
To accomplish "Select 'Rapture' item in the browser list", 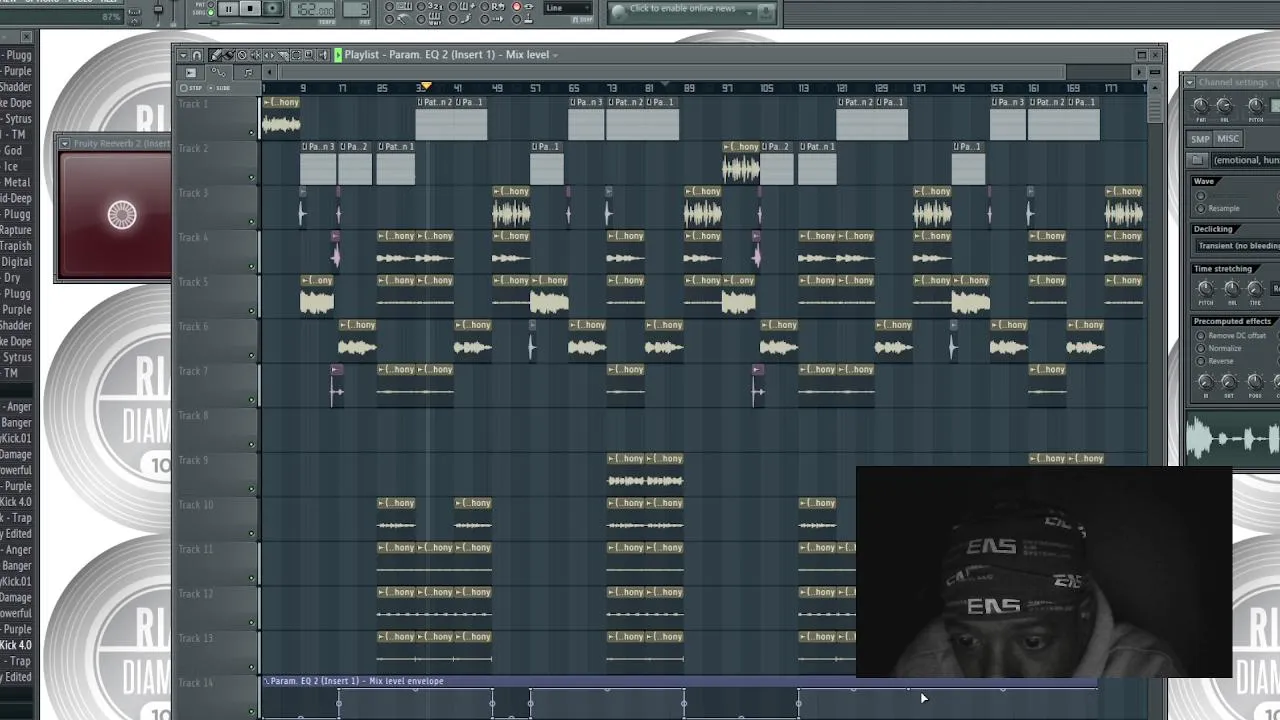I will [x=16, y=230].
